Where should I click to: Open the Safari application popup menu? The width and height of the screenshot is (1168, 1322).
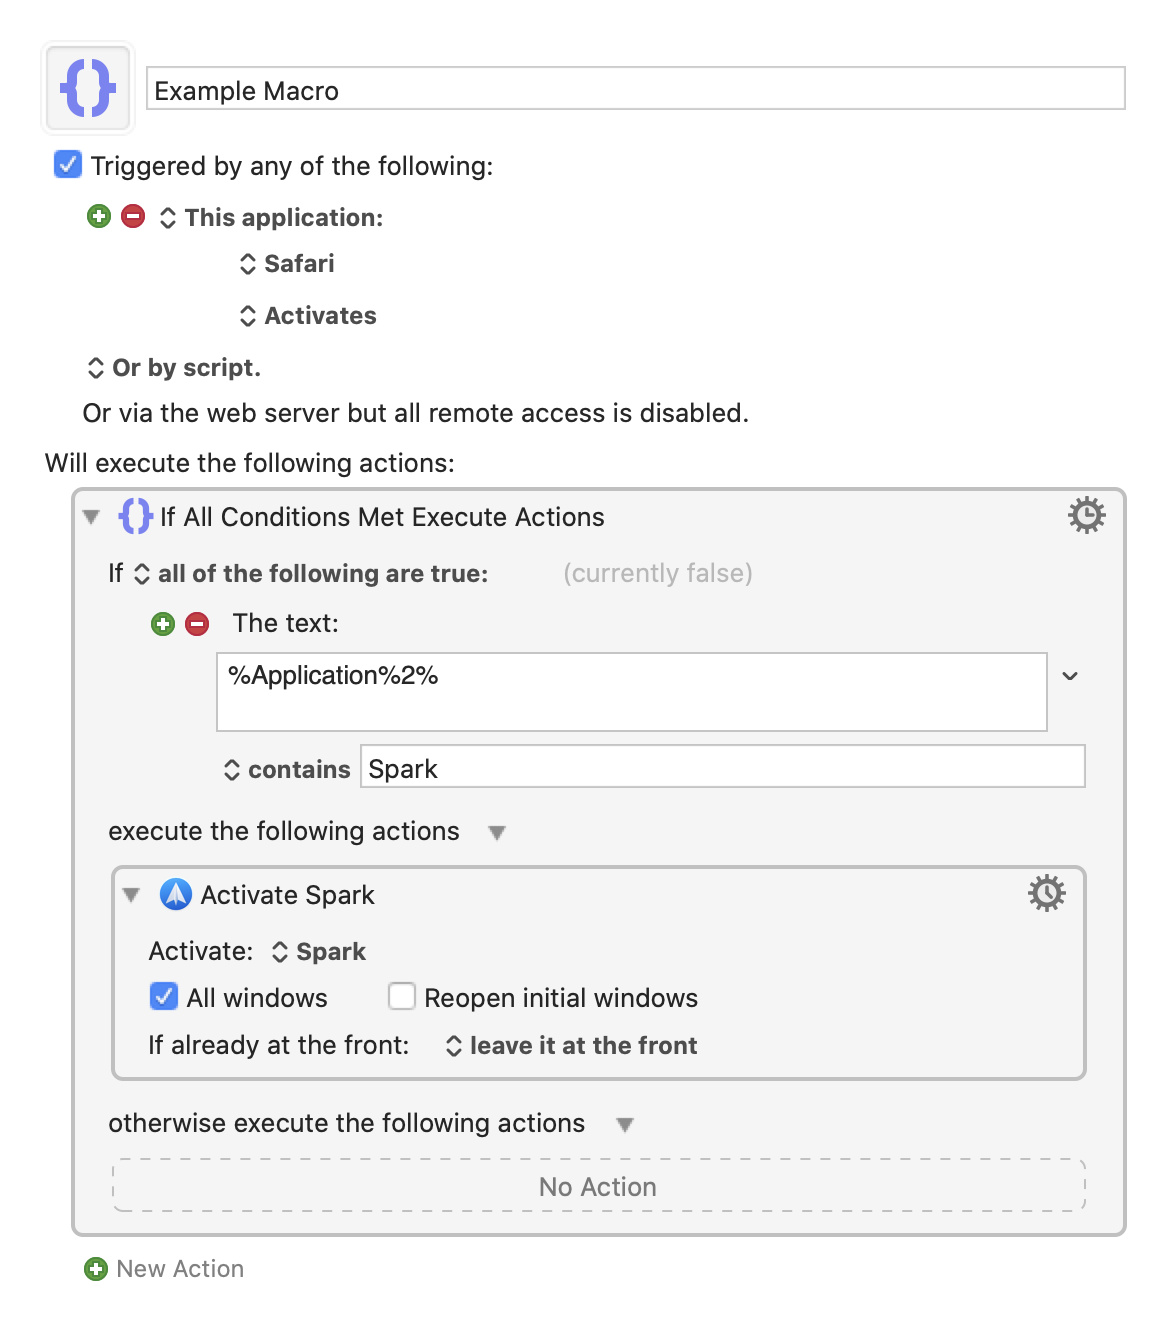287,264
